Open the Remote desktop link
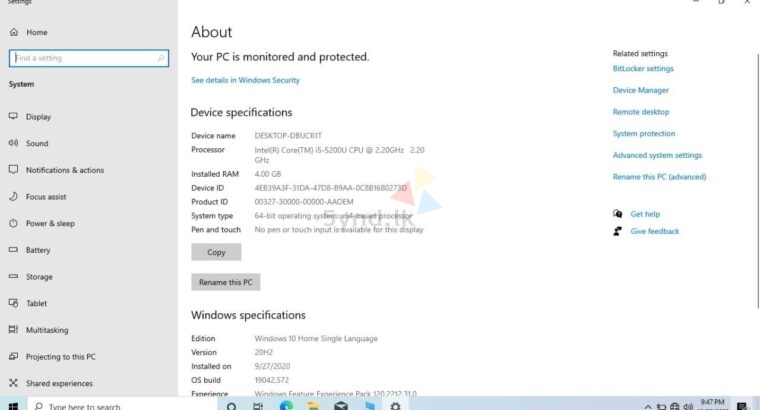The image size is (760, 410). pyautogui.click(x=641, y=112)
